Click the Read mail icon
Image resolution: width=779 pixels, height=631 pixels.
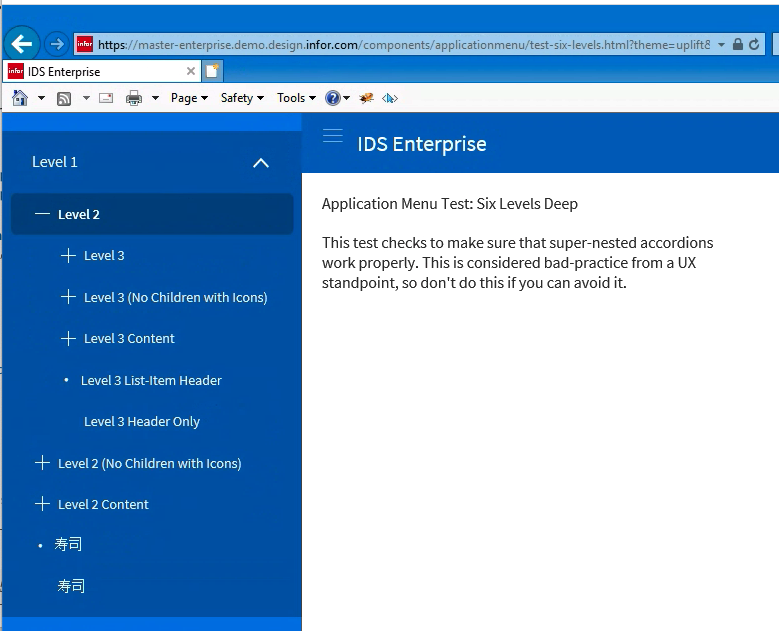[106, 98]
